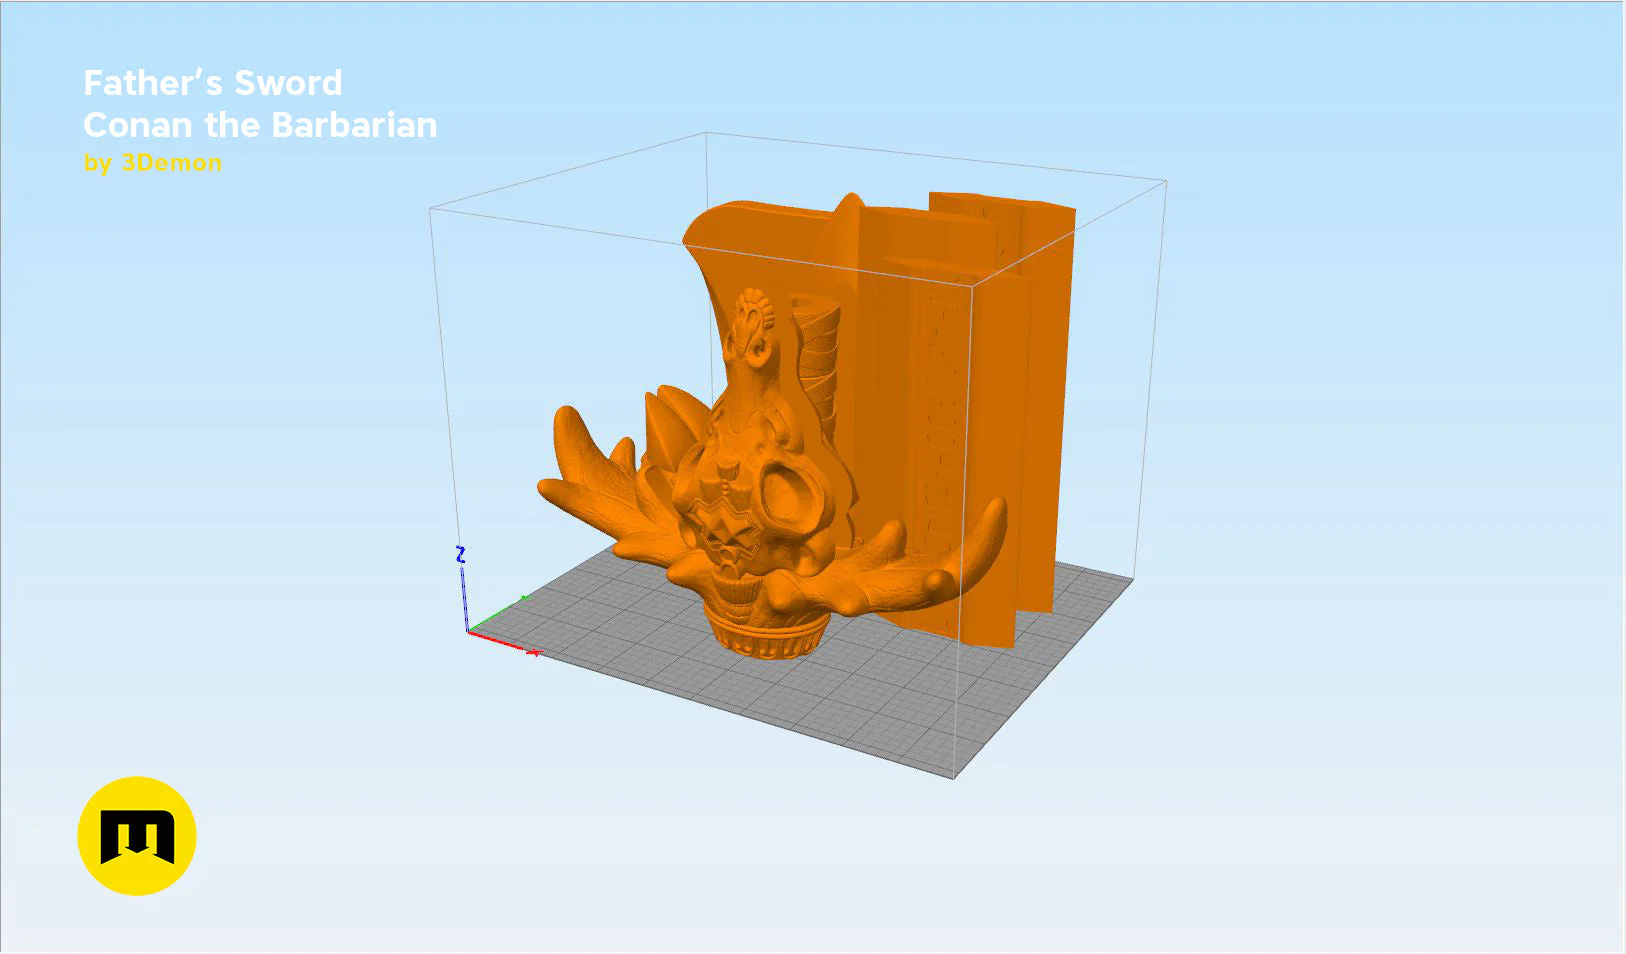Click the top right corner of the bounding box
The height and width of the screenshot is (954, 1626).
pos(1166,181)
